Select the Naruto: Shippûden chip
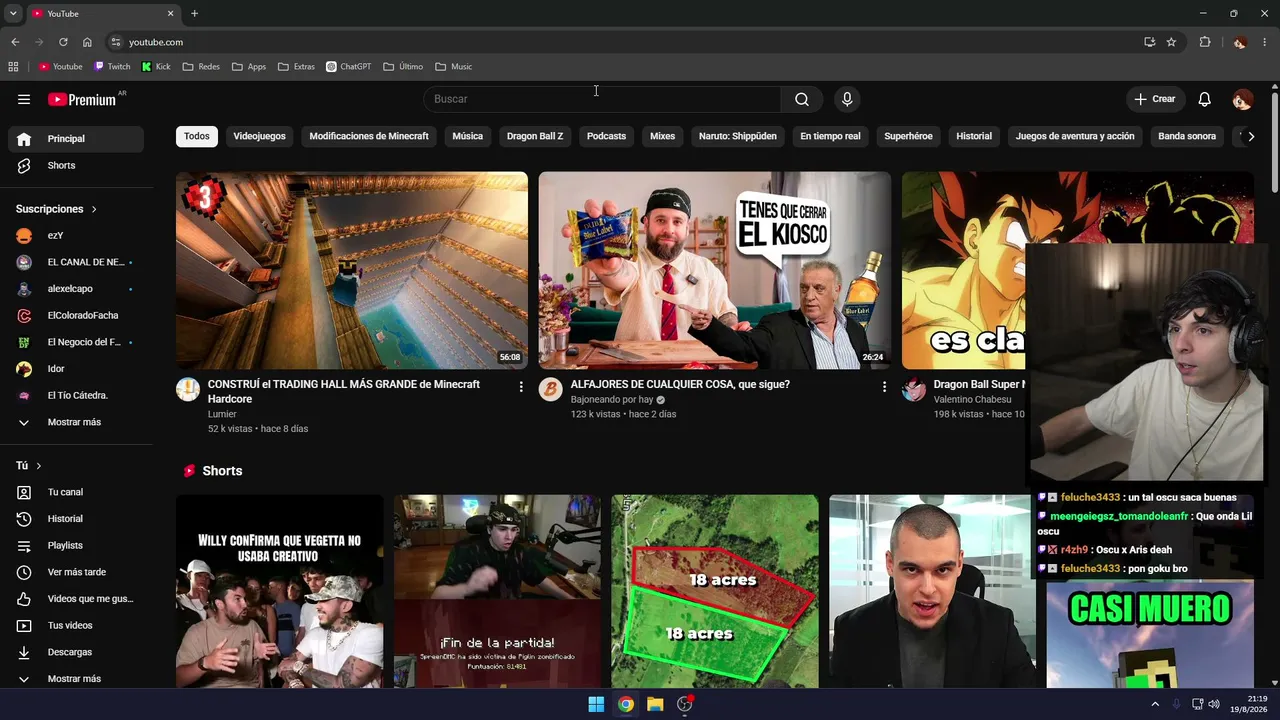The width and height of the screenshot is (1280, 720). point(738,136)
